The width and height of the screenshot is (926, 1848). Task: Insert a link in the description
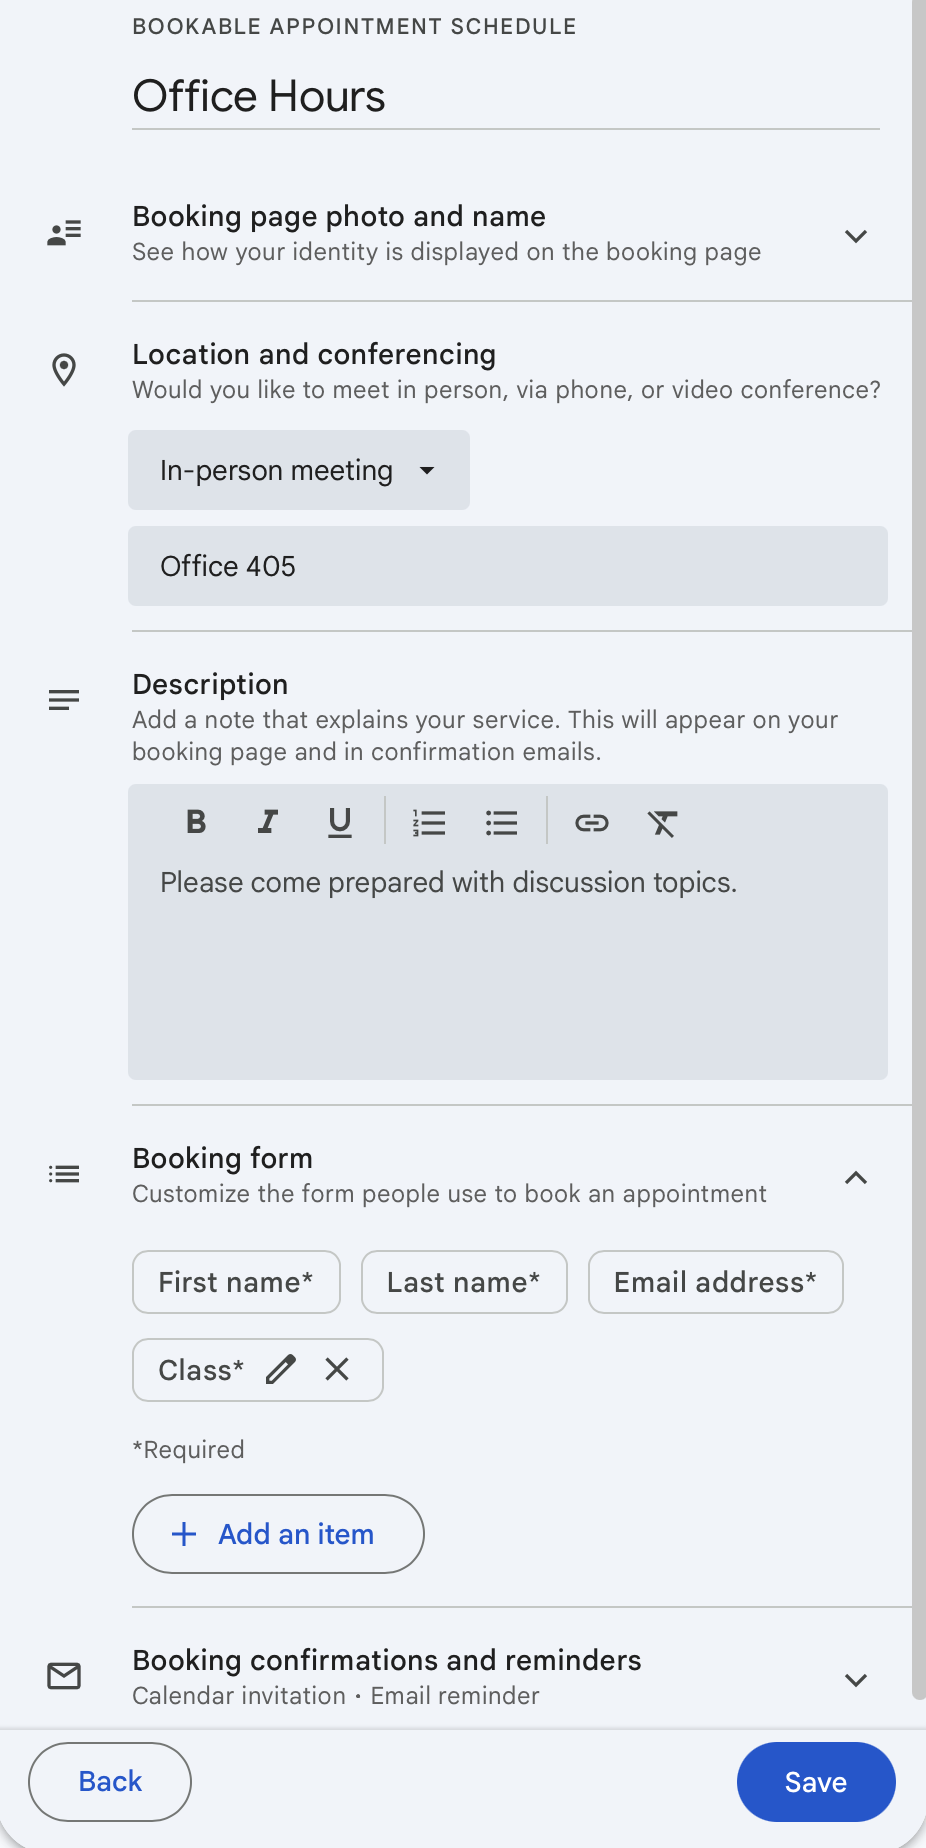pyautogui.click(x=591, y=823)
